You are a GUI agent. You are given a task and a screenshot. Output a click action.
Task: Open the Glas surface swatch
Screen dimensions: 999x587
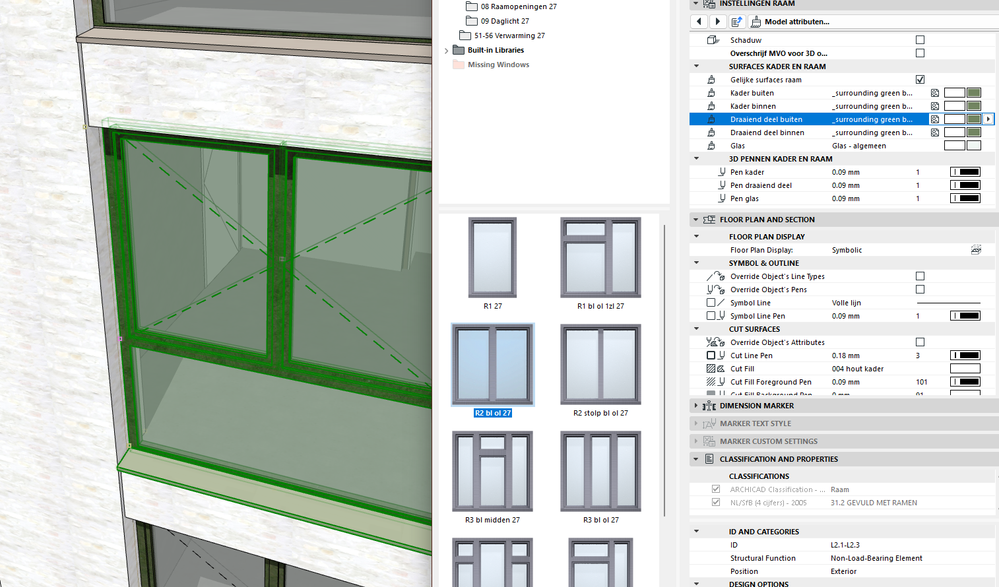point(962,146)
